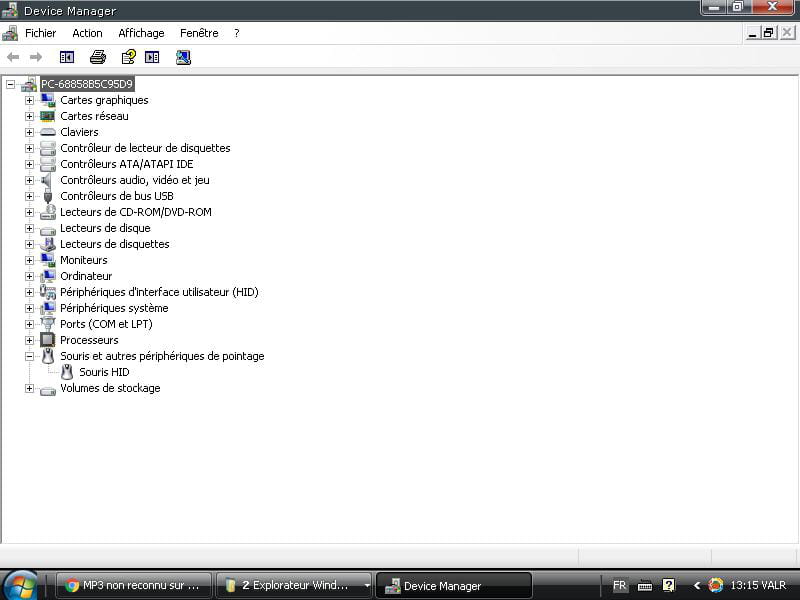800x600 pixels.
Task: Expand Contrôleurs de bus USB
Action: click(29, 196)
